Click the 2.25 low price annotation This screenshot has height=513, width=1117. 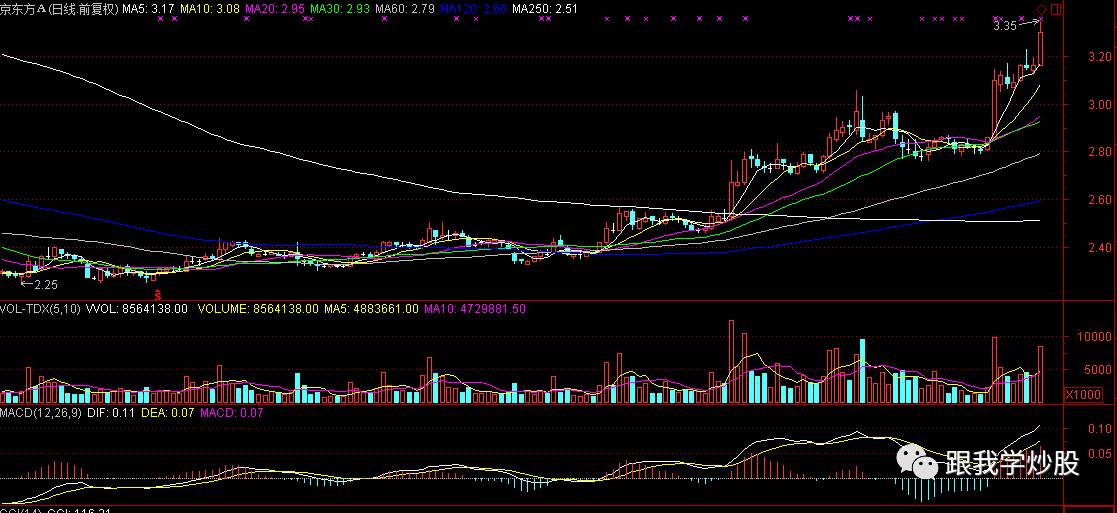click(46, 284)
